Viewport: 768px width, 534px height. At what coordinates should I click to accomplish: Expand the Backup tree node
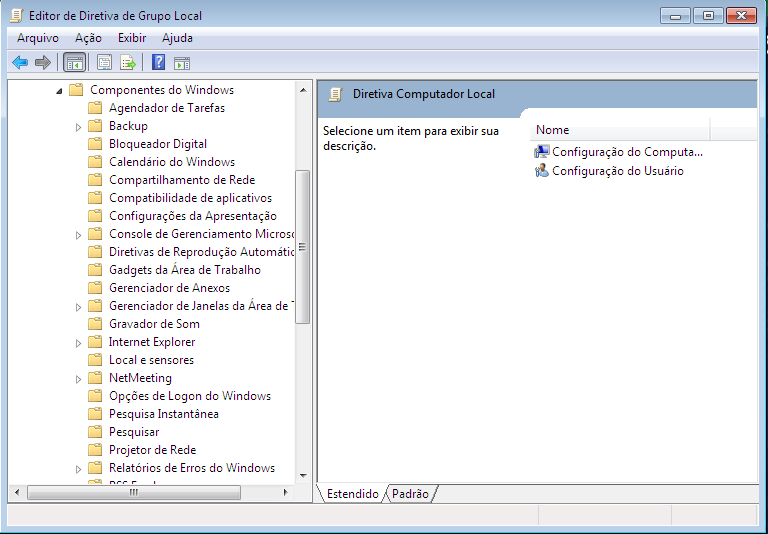78,127
